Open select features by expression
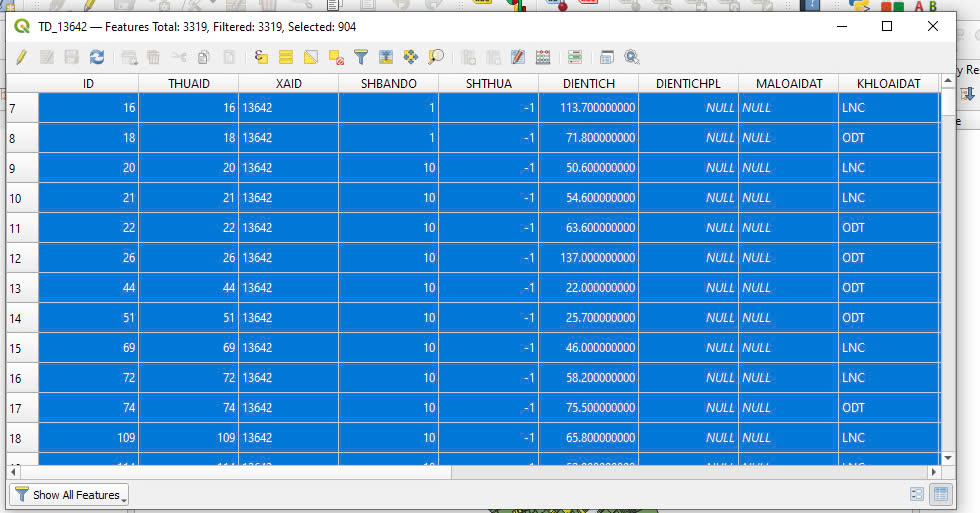The width and height of the screenshot is (980, 513). [x=262, y=58]
